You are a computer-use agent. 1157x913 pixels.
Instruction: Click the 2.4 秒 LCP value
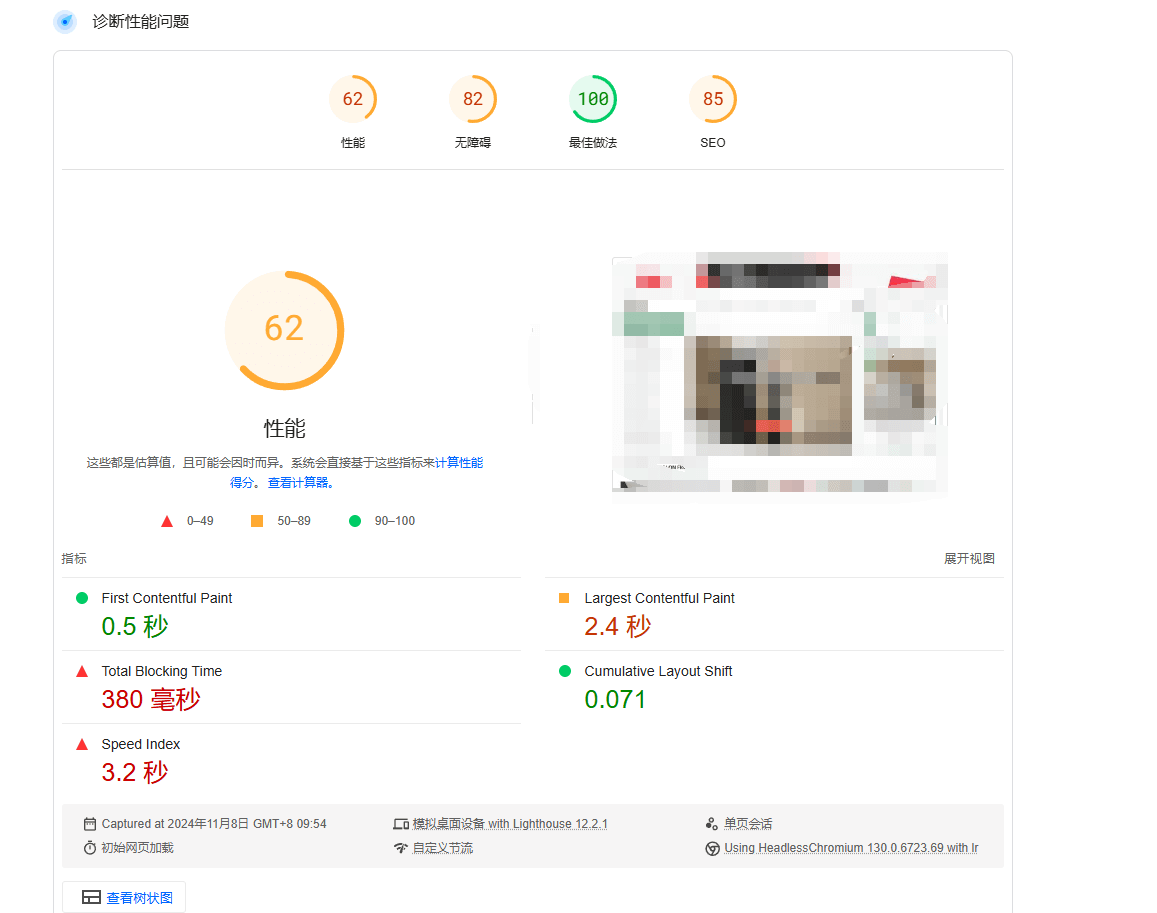618,627
